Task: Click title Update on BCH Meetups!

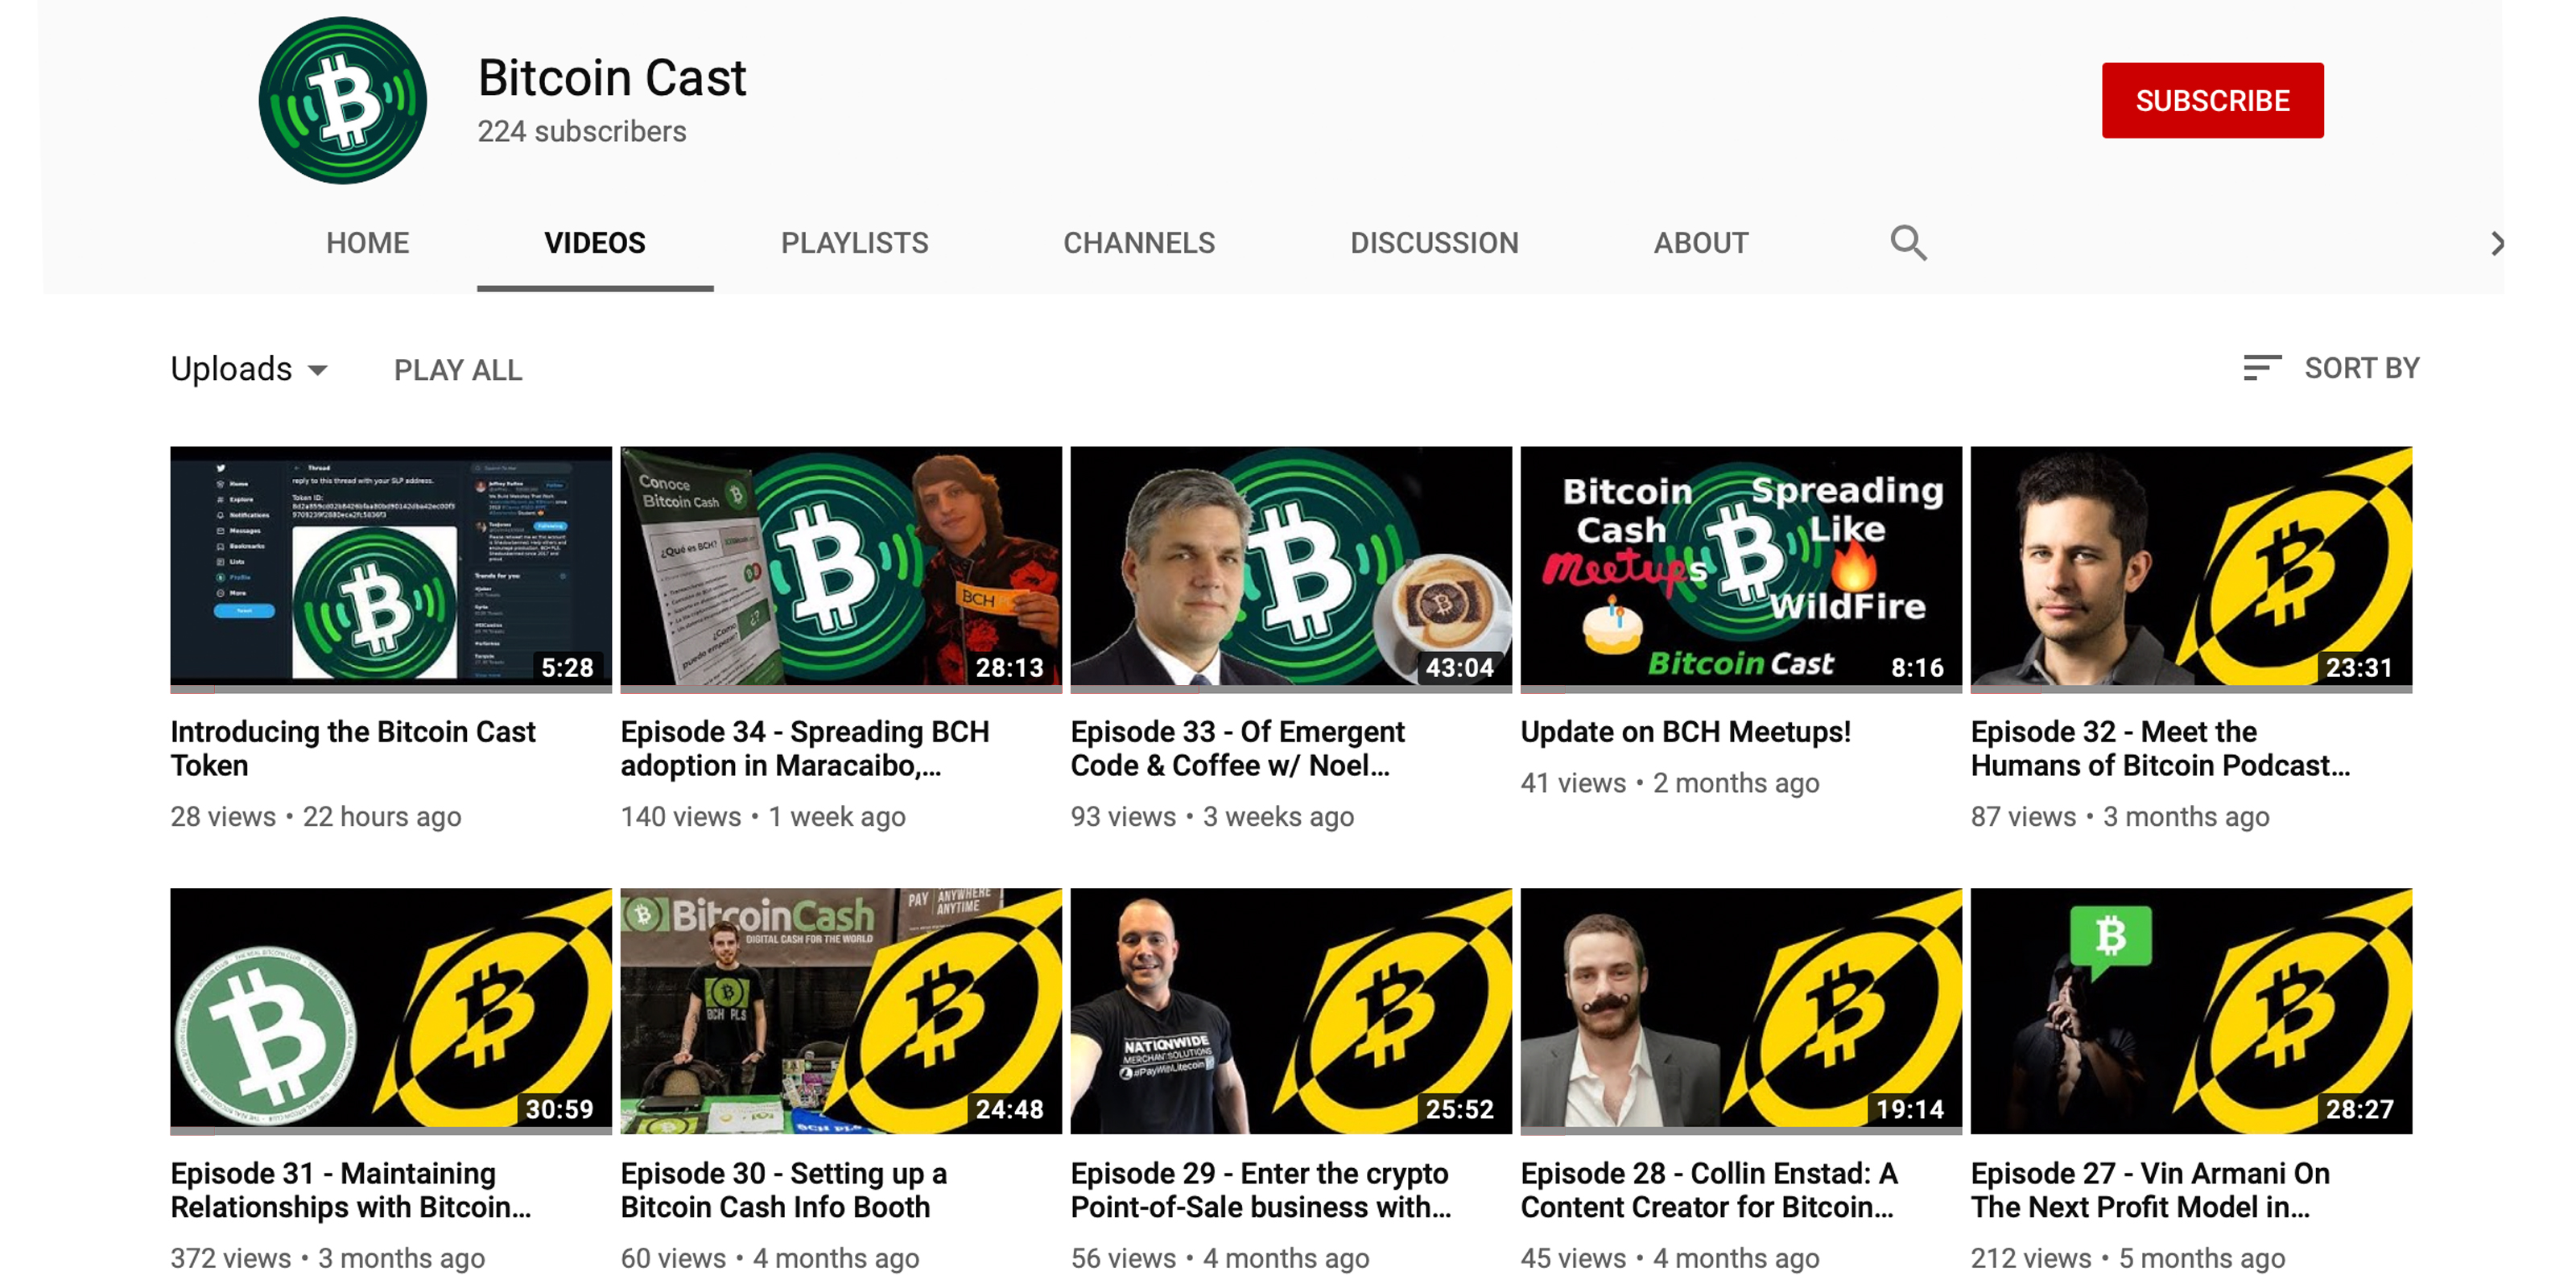Action: [x=1685, y=731]
